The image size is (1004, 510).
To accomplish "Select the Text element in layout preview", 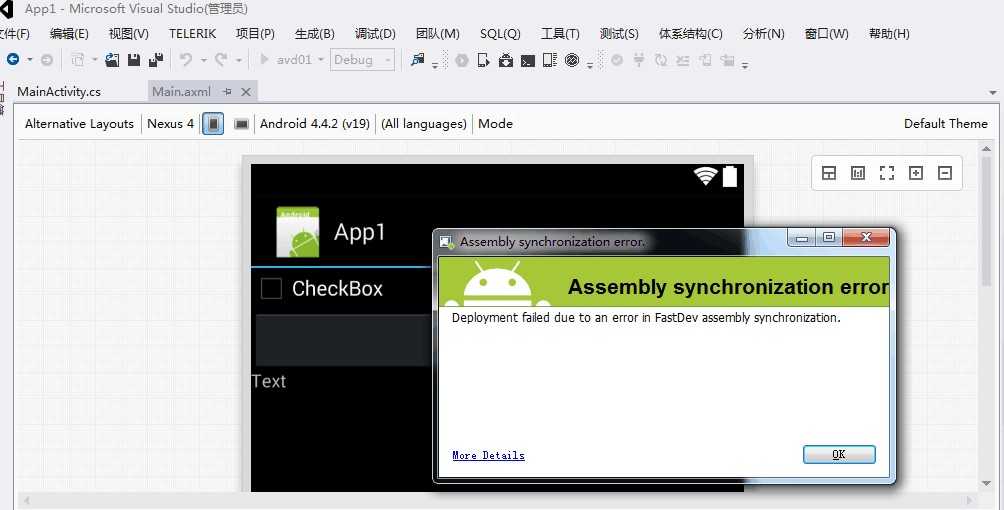I will pyautogui.click(x=269, y=381).
